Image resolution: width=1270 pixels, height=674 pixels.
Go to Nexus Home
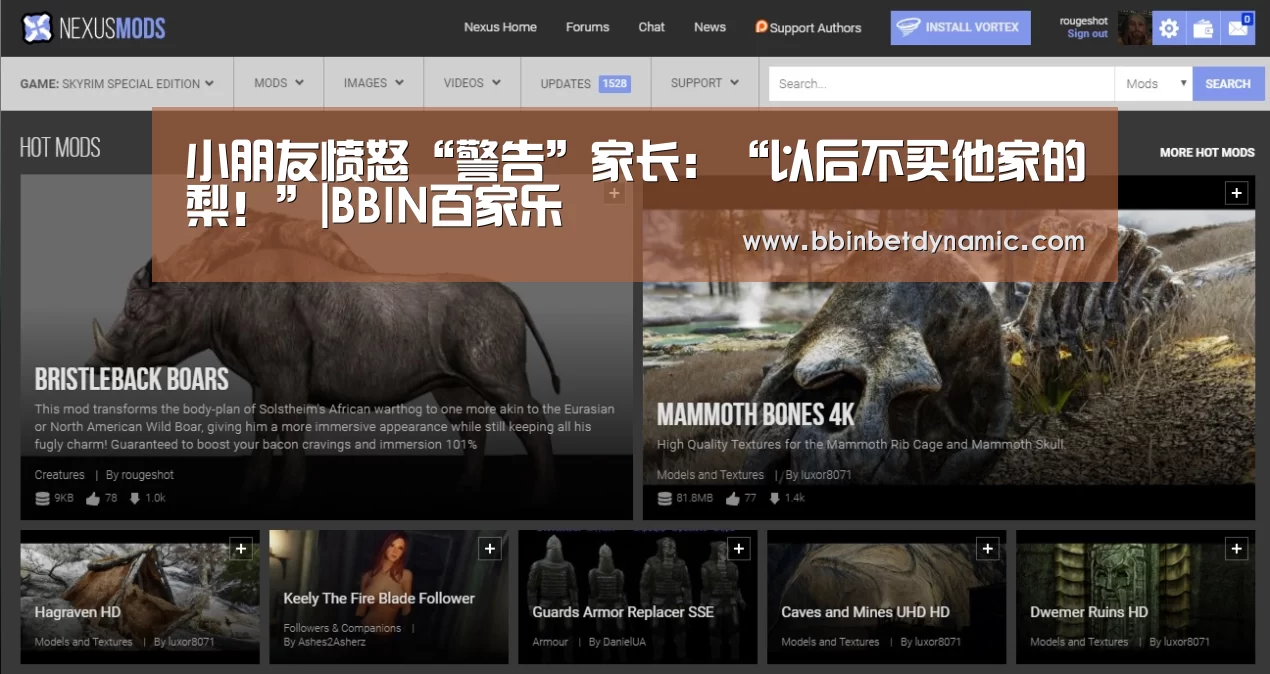(x=500, y=27)
